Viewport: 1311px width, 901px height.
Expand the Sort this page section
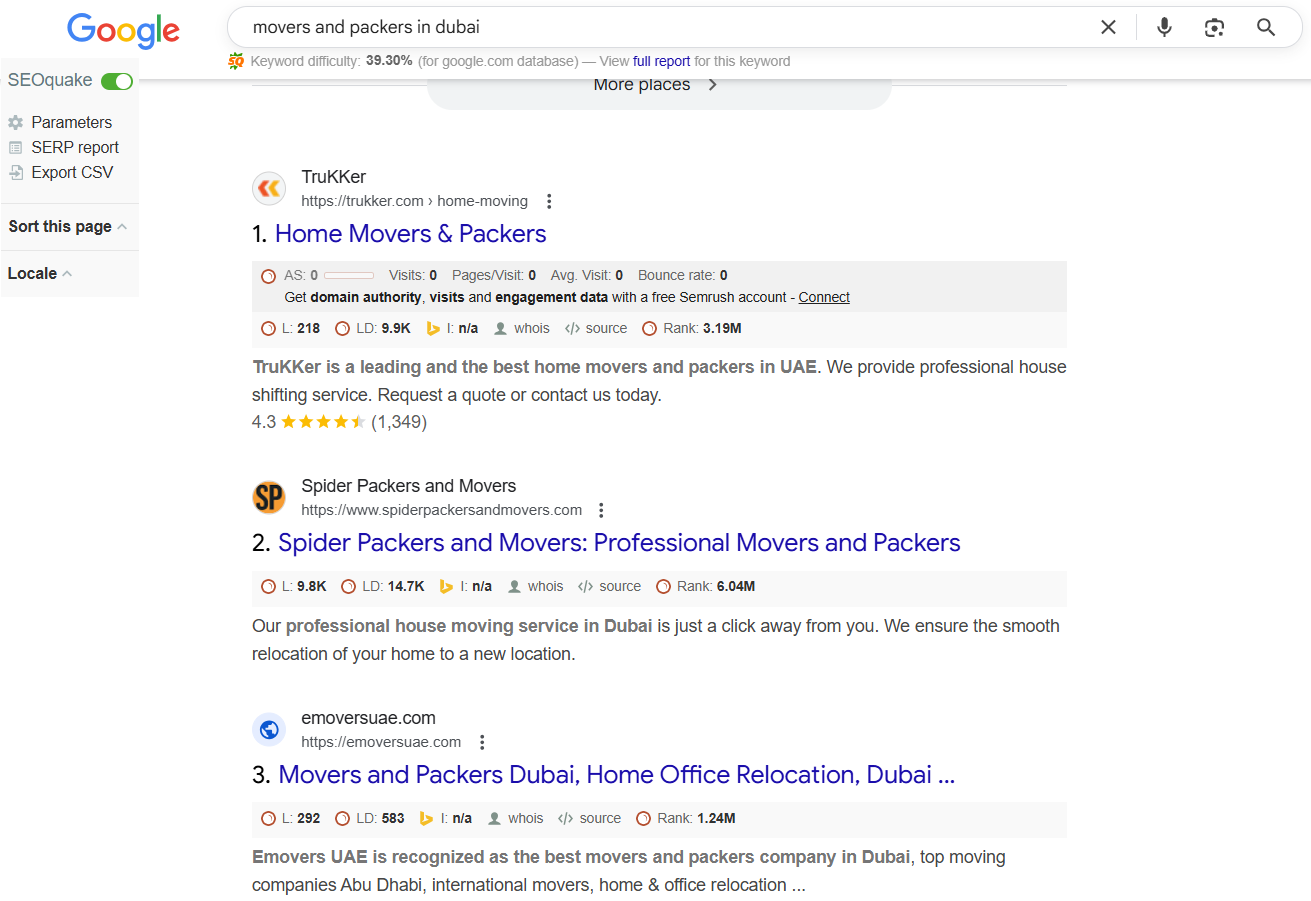(67, 226)
